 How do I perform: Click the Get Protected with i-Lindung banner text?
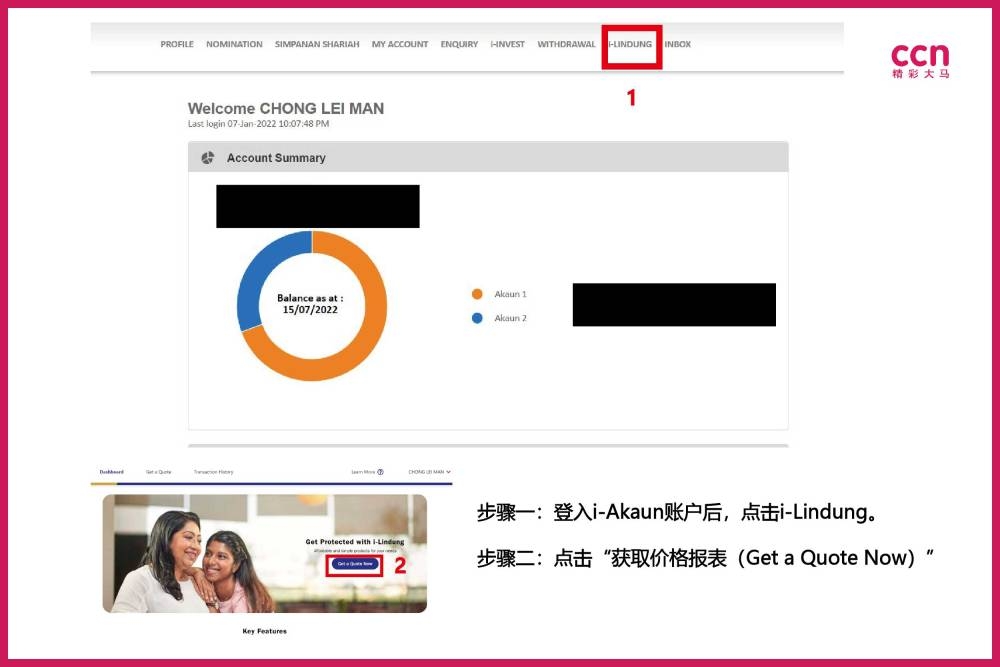click(x=355, y=541)
